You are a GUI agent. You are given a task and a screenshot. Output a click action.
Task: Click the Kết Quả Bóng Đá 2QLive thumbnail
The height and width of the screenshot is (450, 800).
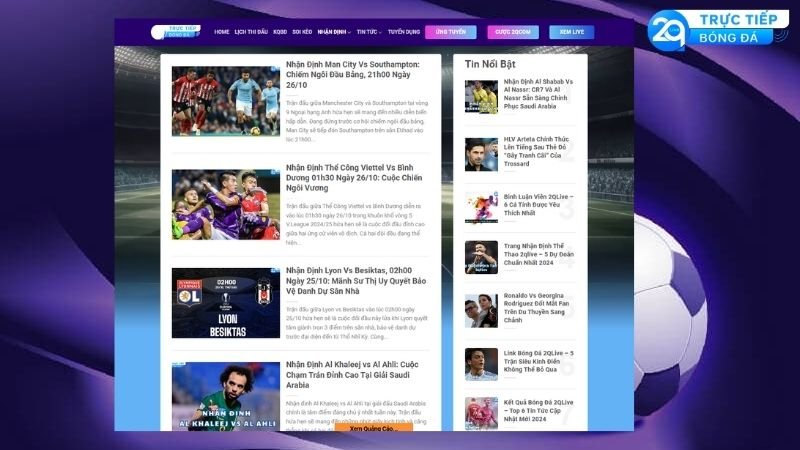coord(481,413)
